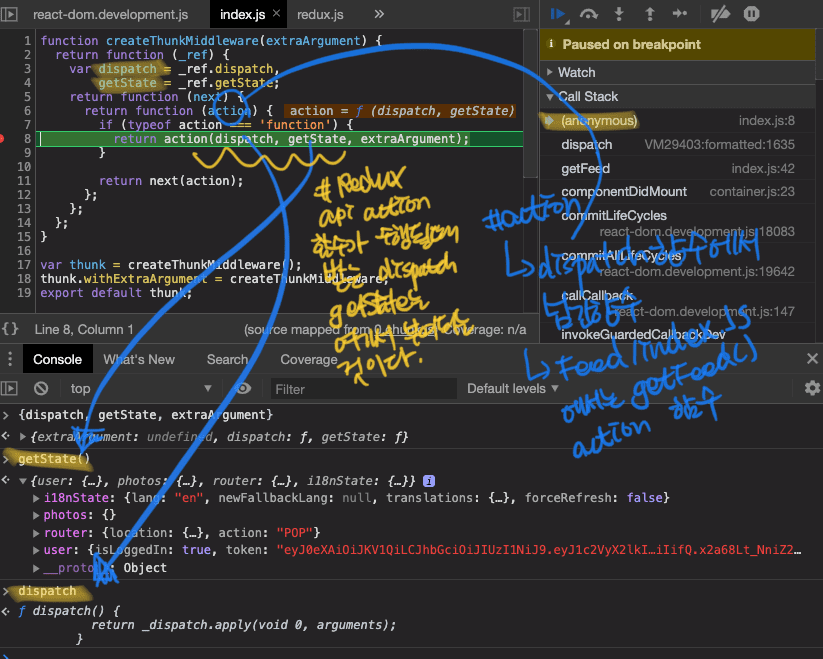
Task: Toggle deactivate breakpoints
Action: [x=719, y=14]
